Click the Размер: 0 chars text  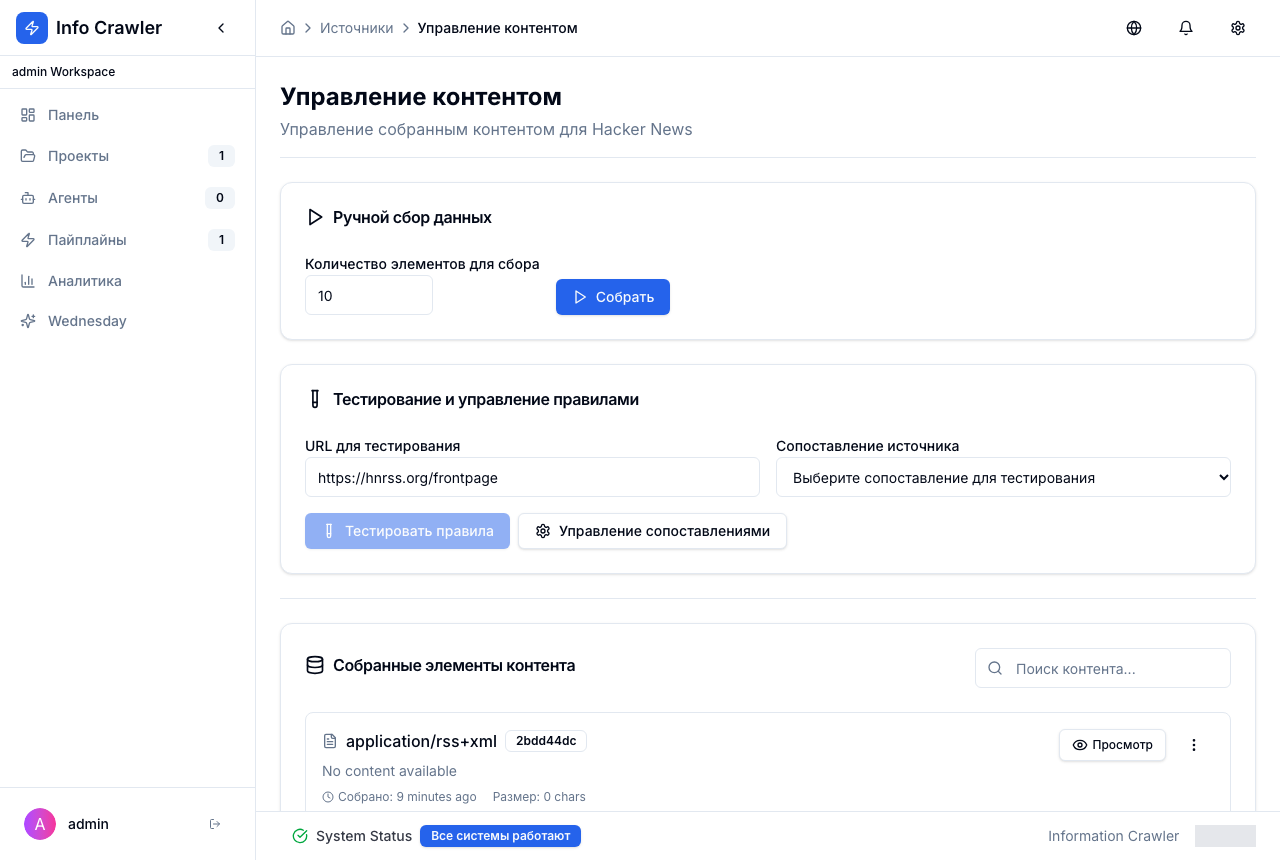(539, 797)
